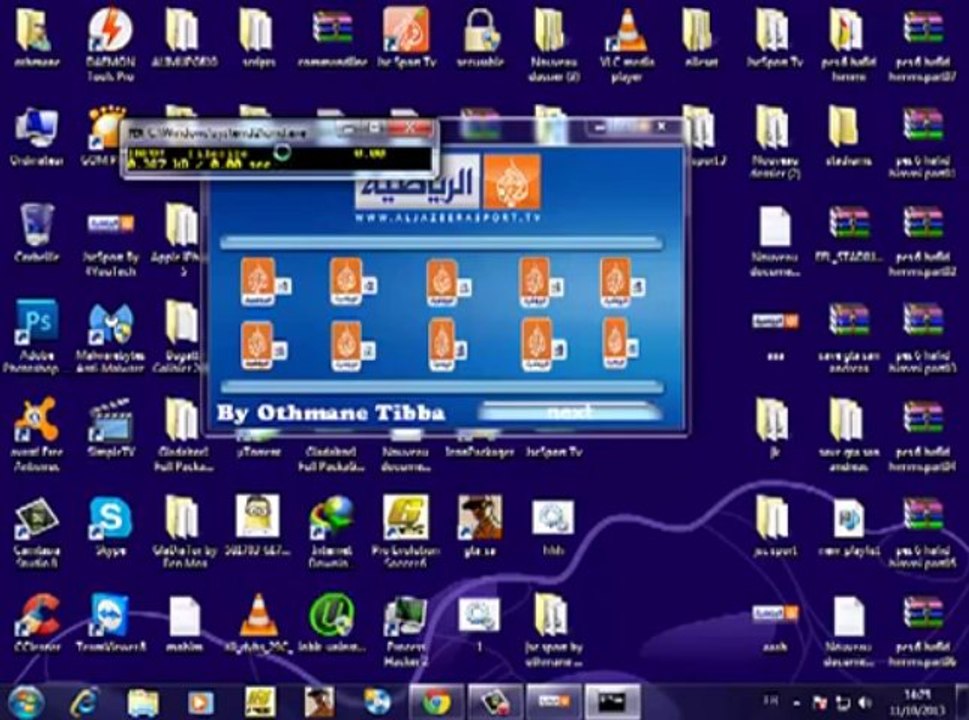Open Windows Media Player from taskbar
The height and width of the screenshot is (720, 969).
pyautogui.click(x=200, y=702)
